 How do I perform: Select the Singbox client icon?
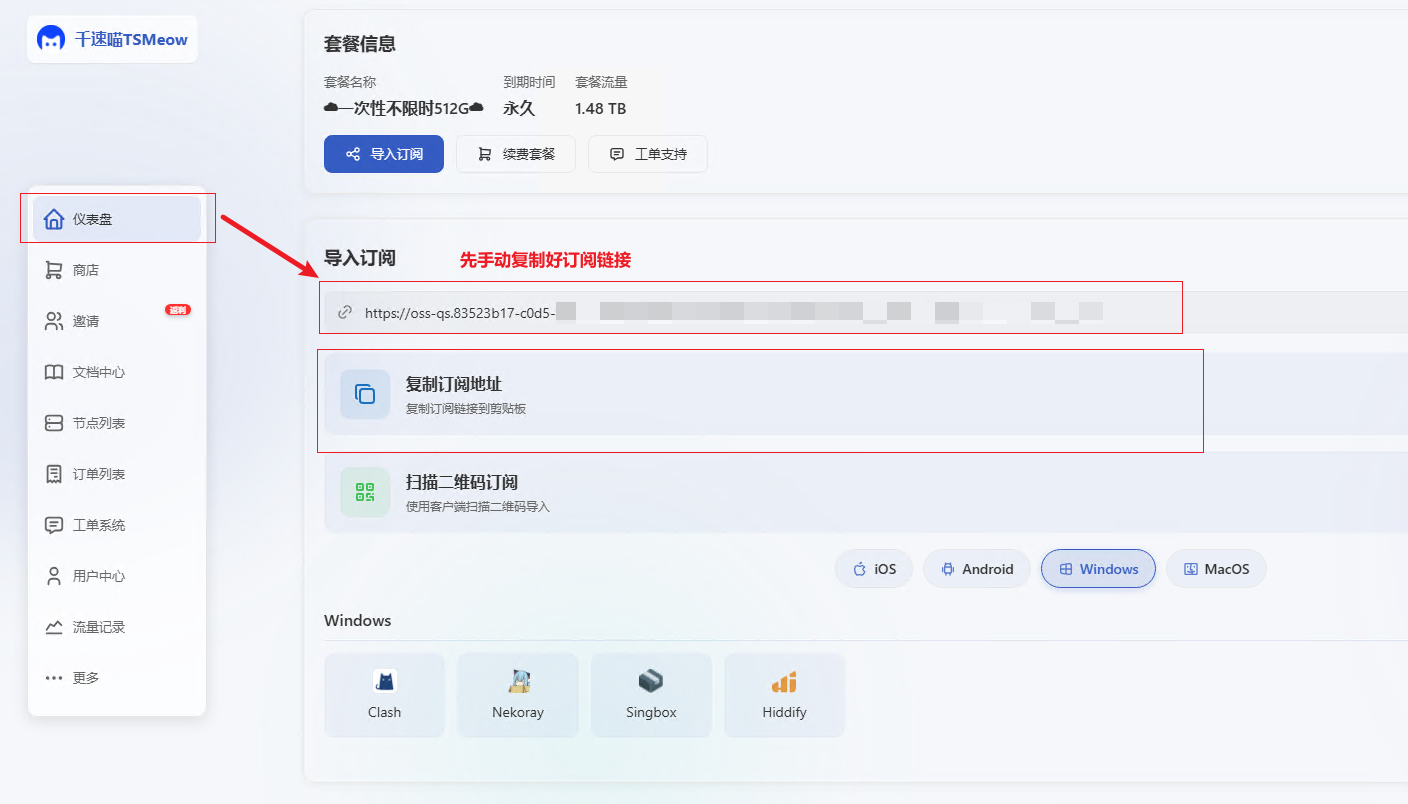[651, 682]
